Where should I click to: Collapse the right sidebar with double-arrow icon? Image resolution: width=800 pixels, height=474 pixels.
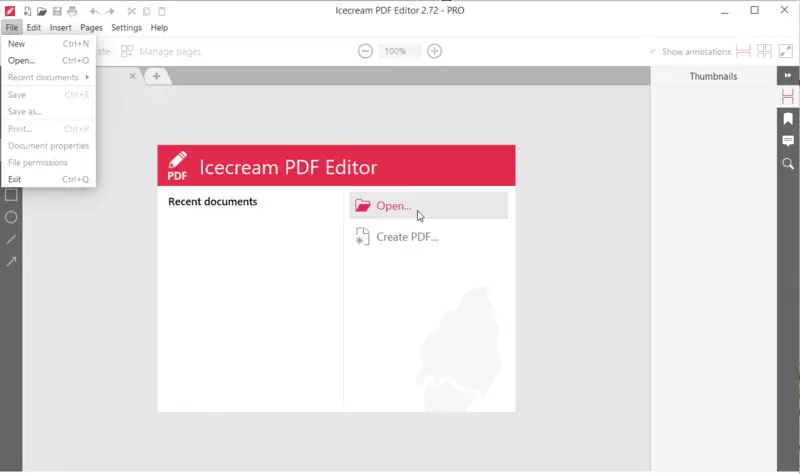point(788,76)
